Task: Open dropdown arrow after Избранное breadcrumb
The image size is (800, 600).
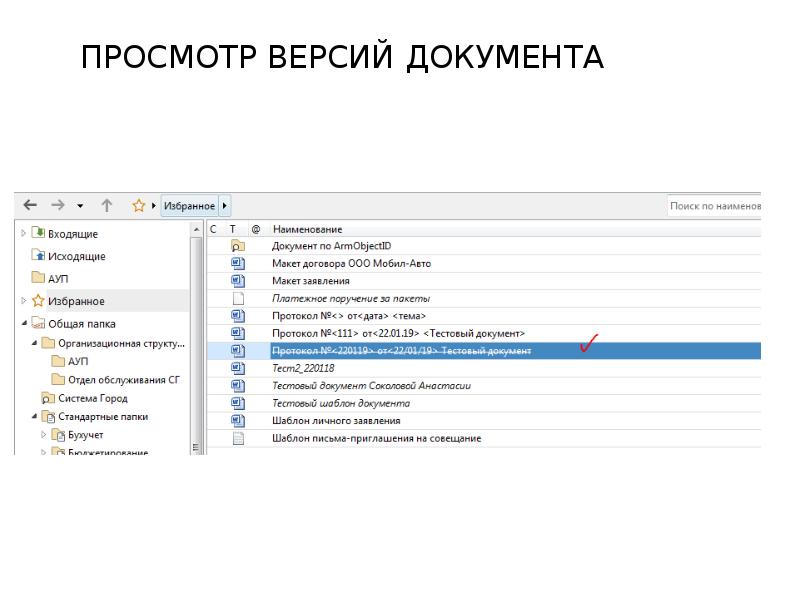Action: pyautogui.click(x=225, y=206)
